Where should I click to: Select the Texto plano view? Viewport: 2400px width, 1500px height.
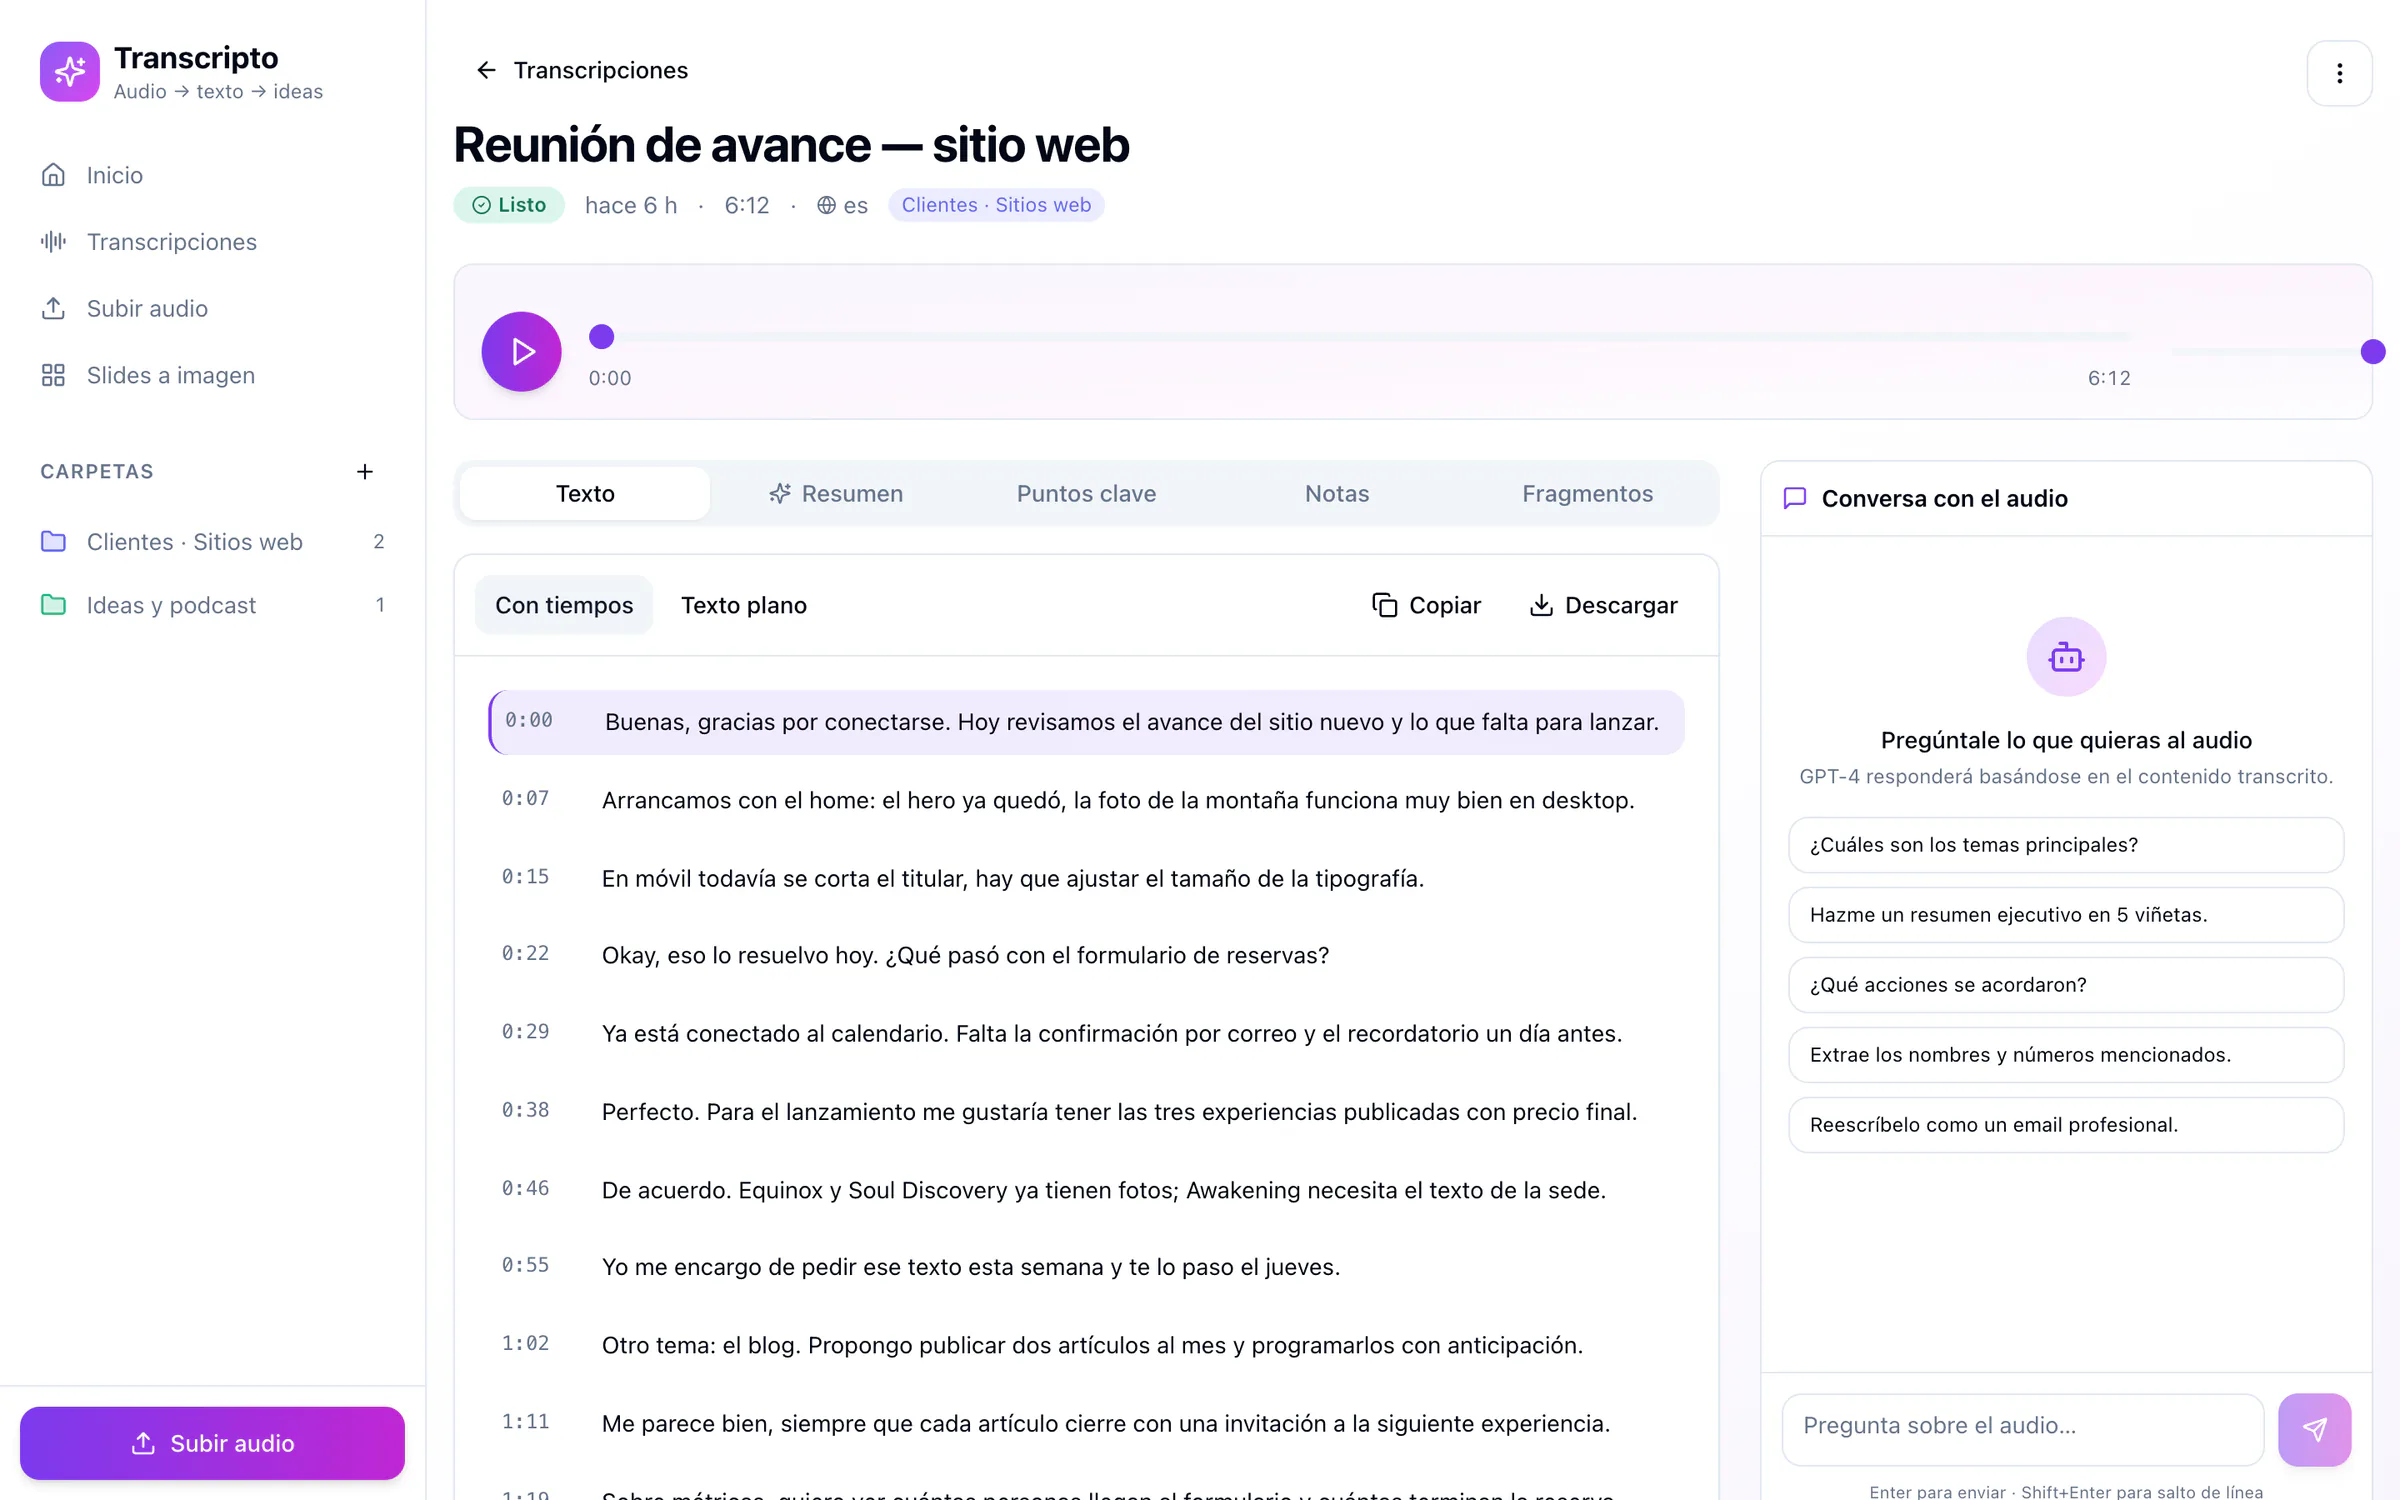coord(744,605)
